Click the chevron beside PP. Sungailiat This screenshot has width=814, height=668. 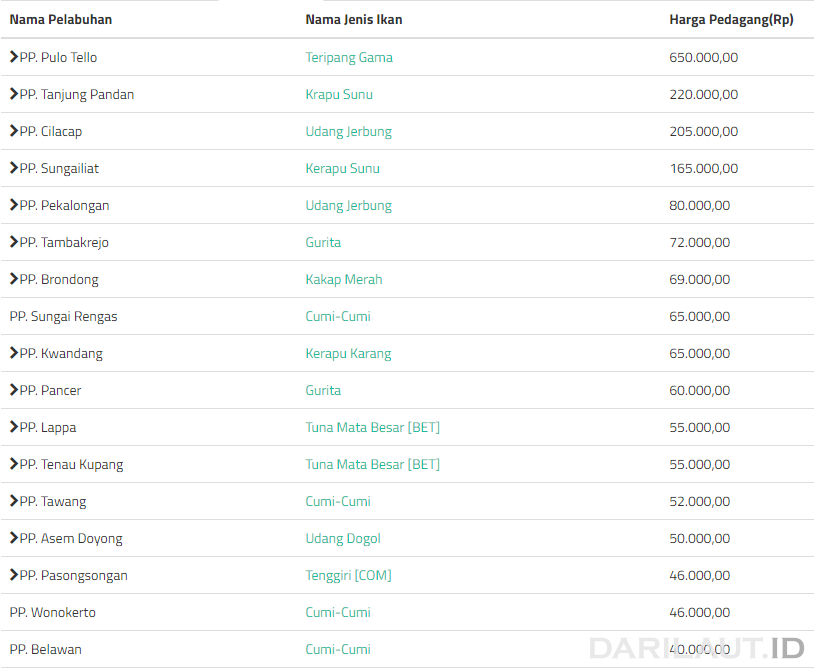coord(14,168)
